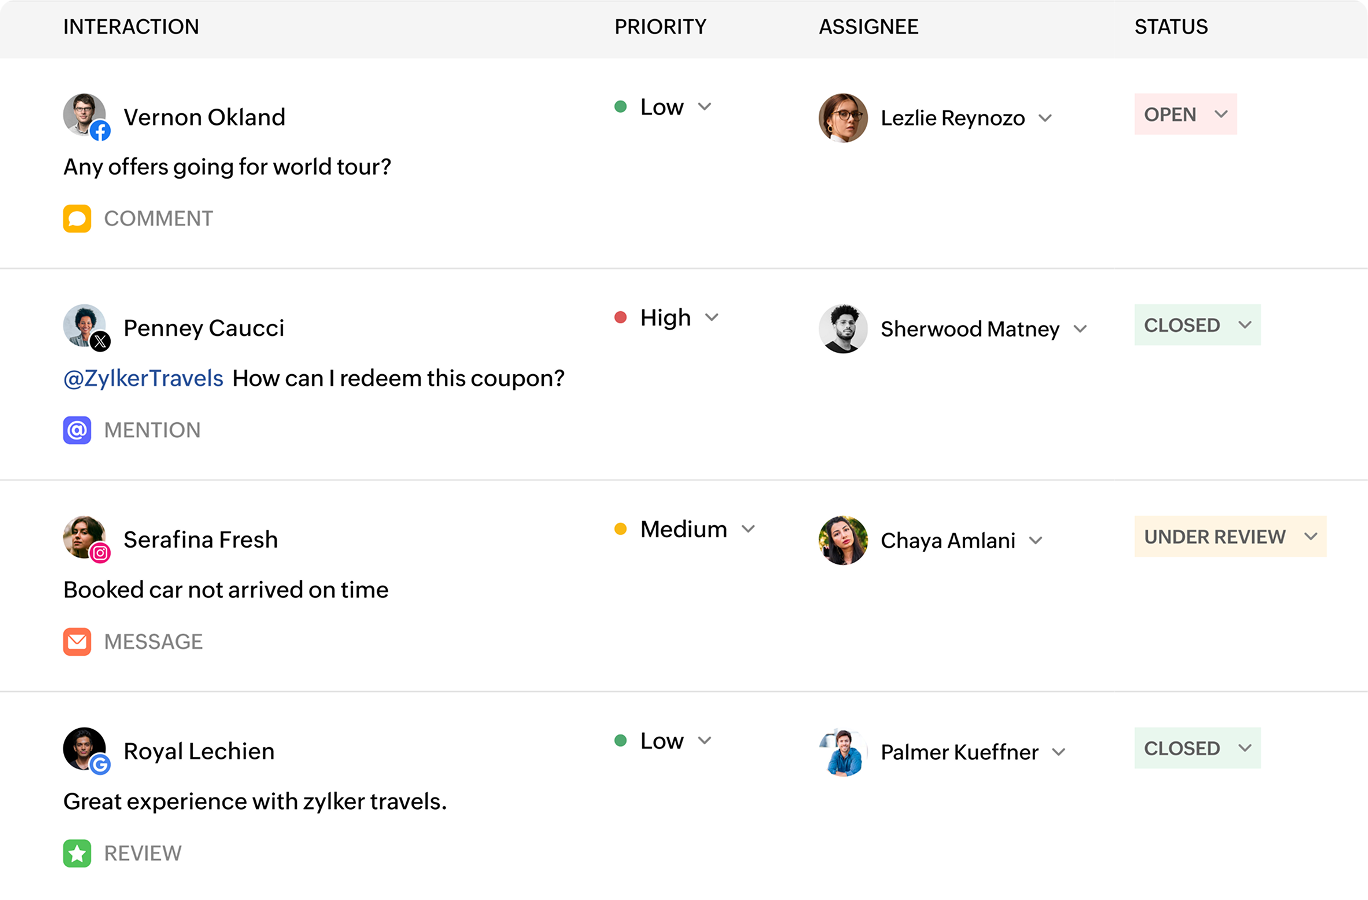Image resolution: width=1368 pixels, height=900 pixels.
Task: Expand the Medium priority dropdown
Action: (748, 529)
